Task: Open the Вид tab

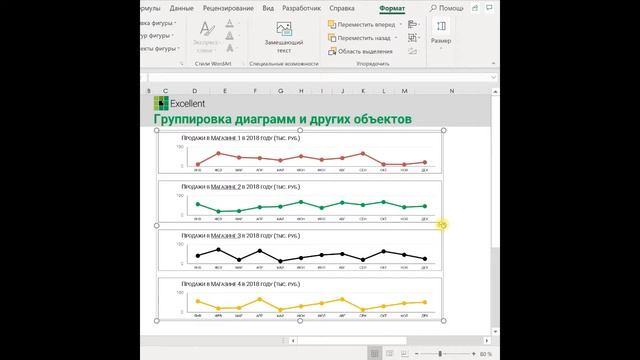Action: pos(268,8)
